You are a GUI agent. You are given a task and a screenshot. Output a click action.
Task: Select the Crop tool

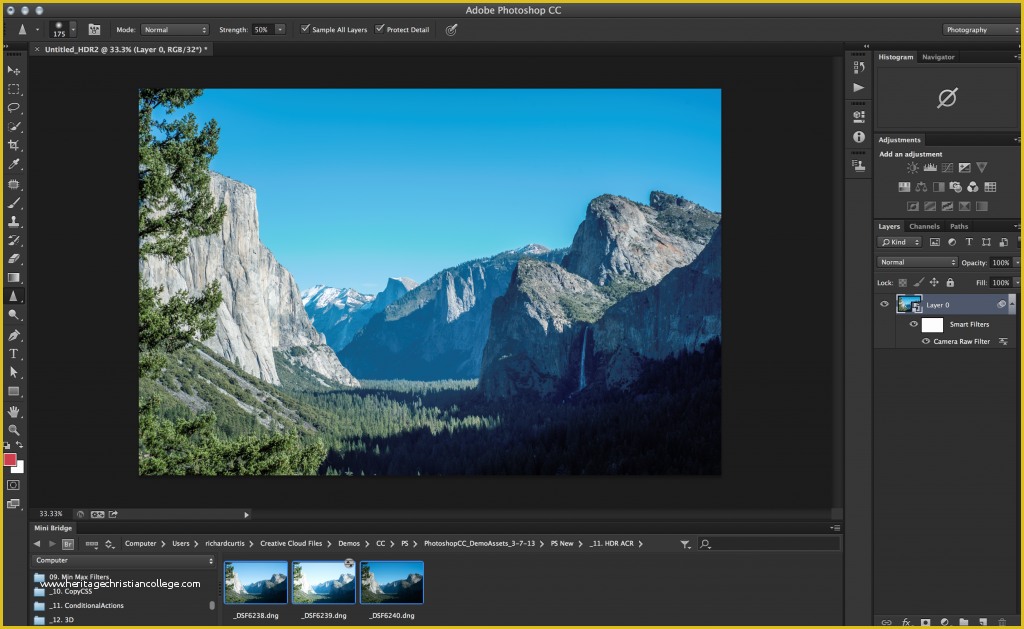13,145
